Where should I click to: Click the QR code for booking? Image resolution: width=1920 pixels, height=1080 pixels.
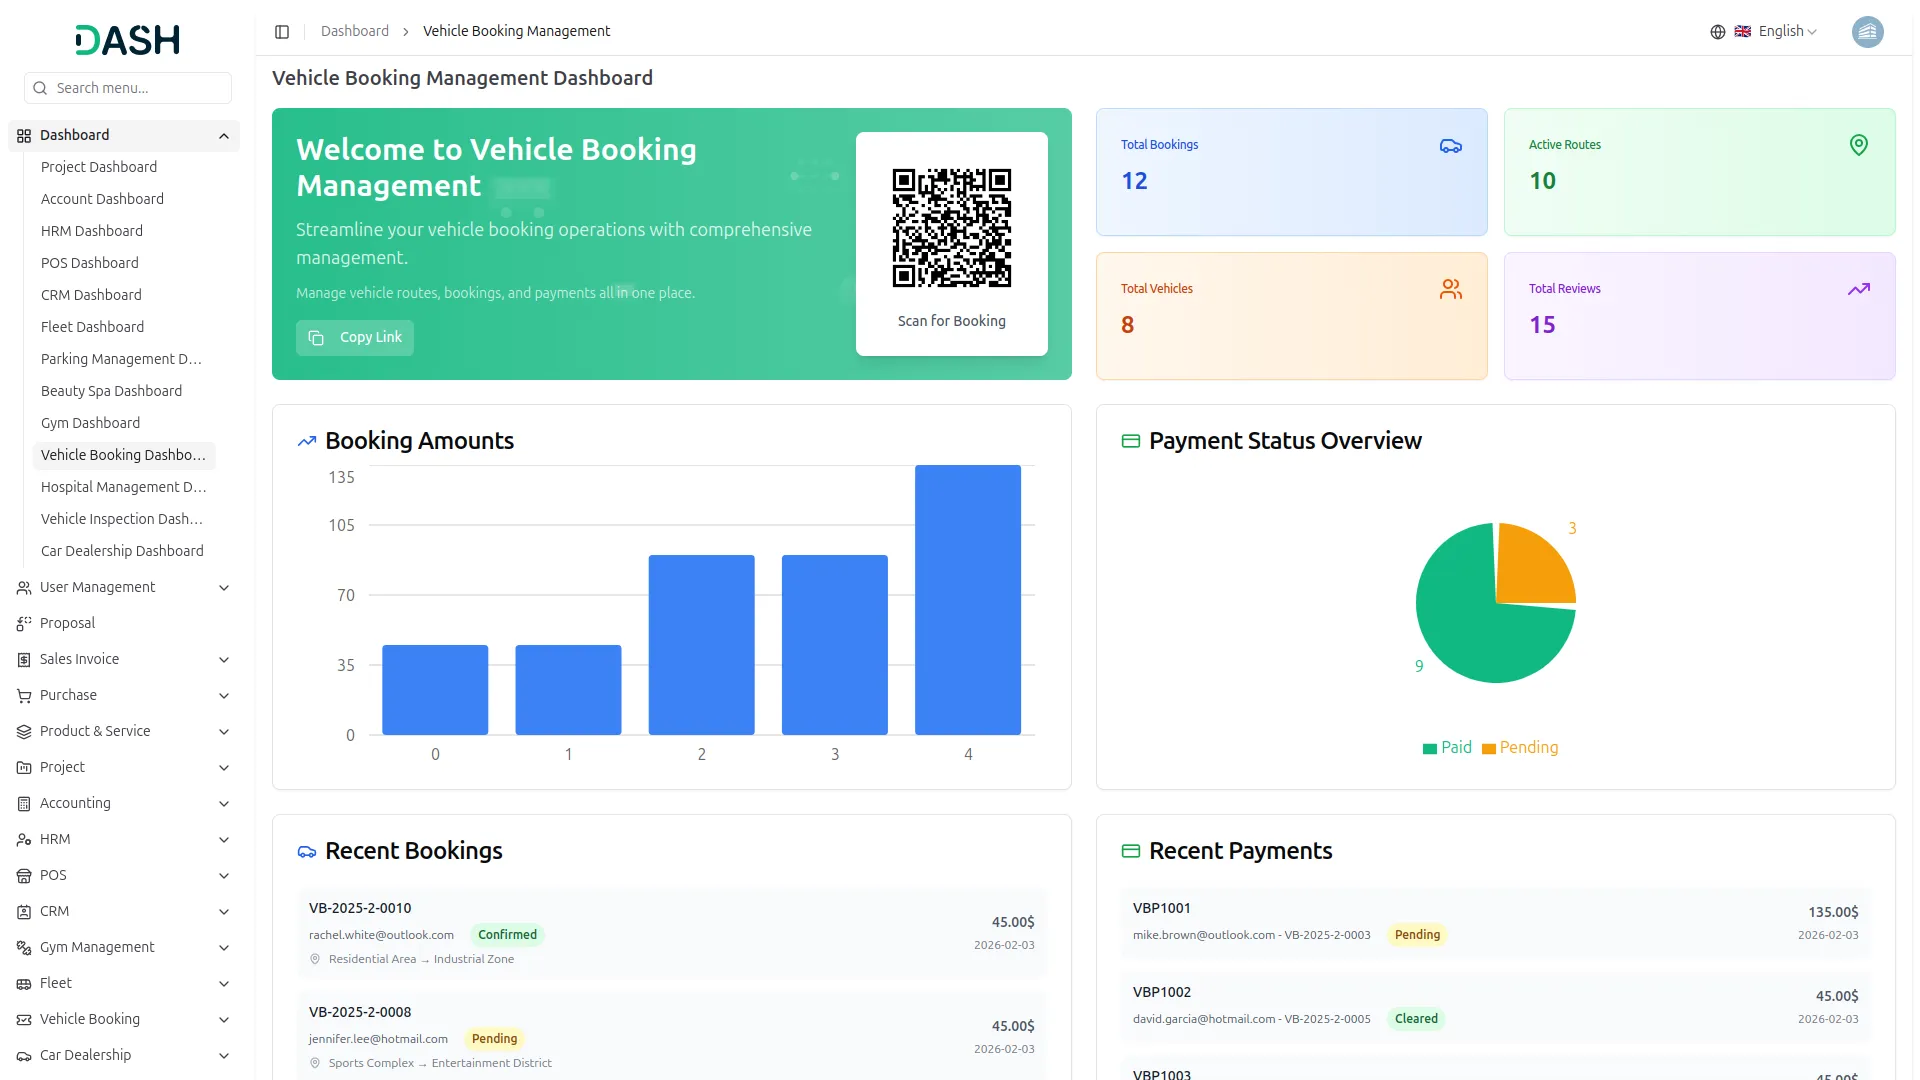coord(951,228)
